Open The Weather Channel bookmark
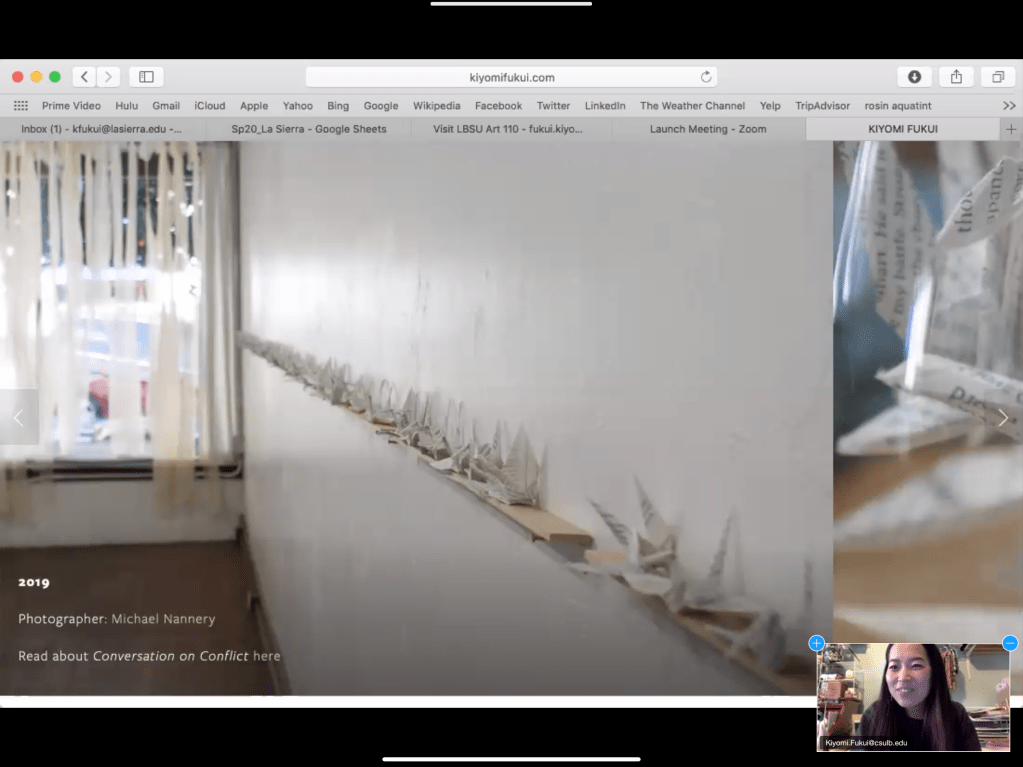The width and height of the screenshot is (1023, 767). [x=692, y=106]
